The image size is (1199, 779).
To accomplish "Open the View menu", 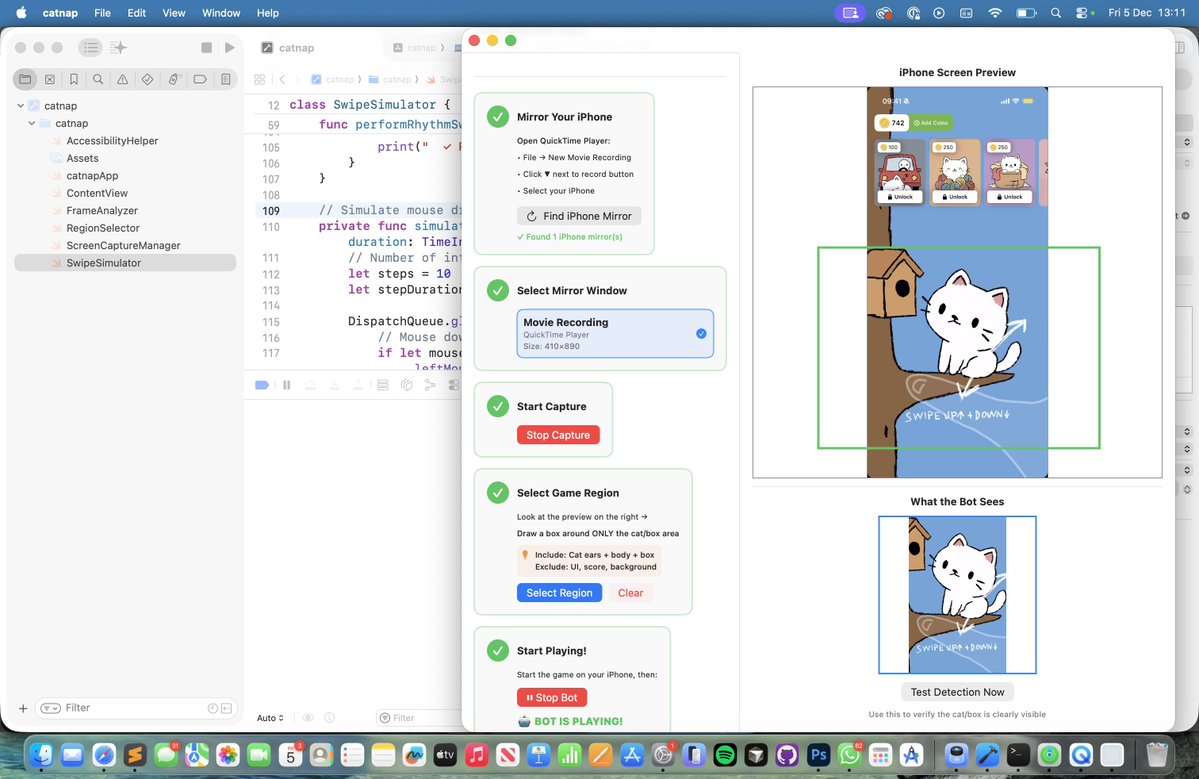I will (x=174, y=13).
